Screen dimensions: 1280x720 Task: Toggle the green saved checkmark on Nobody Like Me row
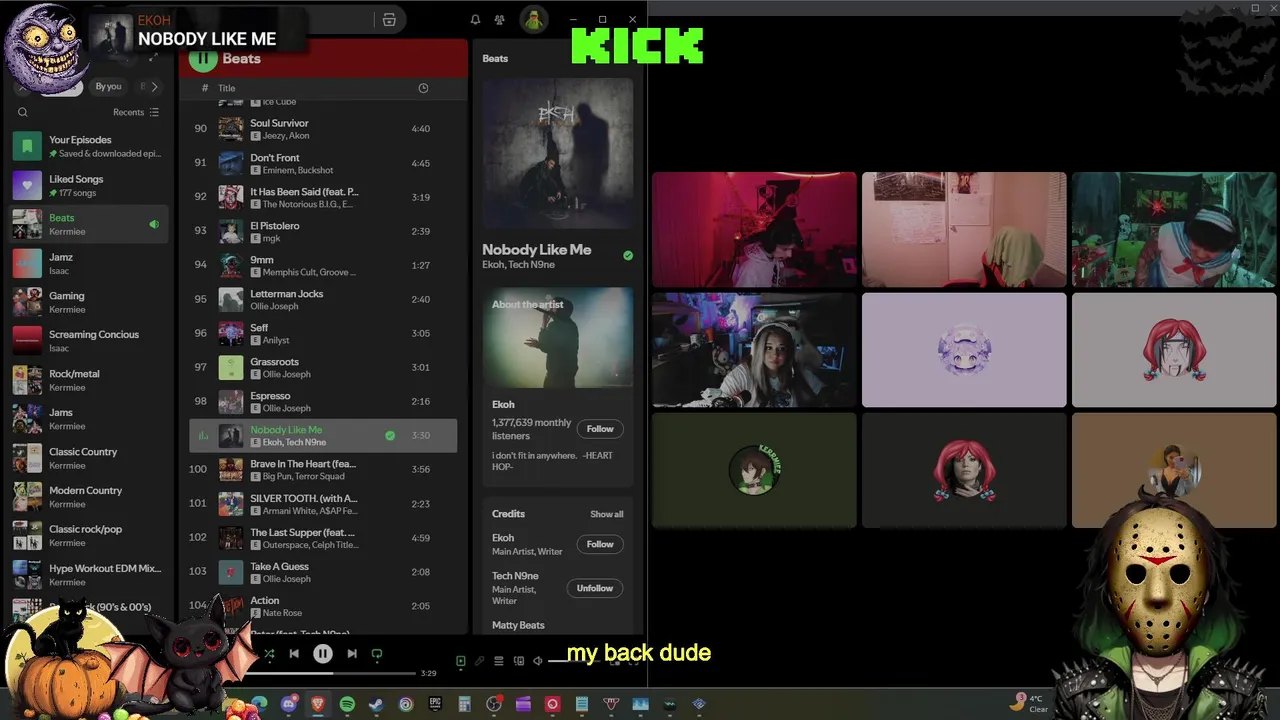coord(390,436)
